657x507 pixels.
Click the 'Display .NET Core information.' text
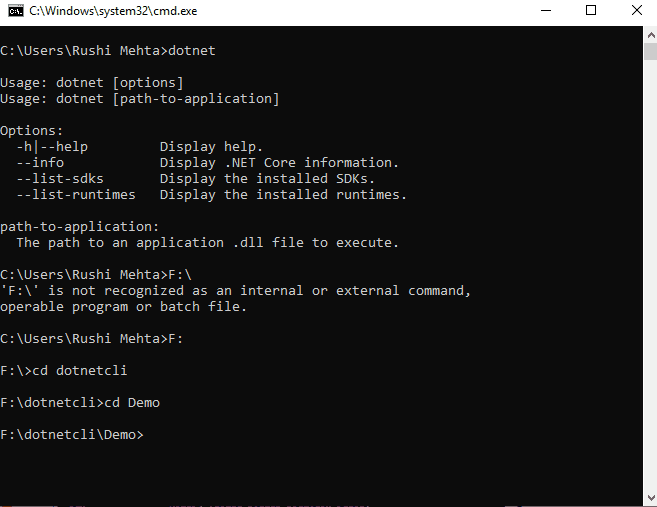[x=279, y=163]
